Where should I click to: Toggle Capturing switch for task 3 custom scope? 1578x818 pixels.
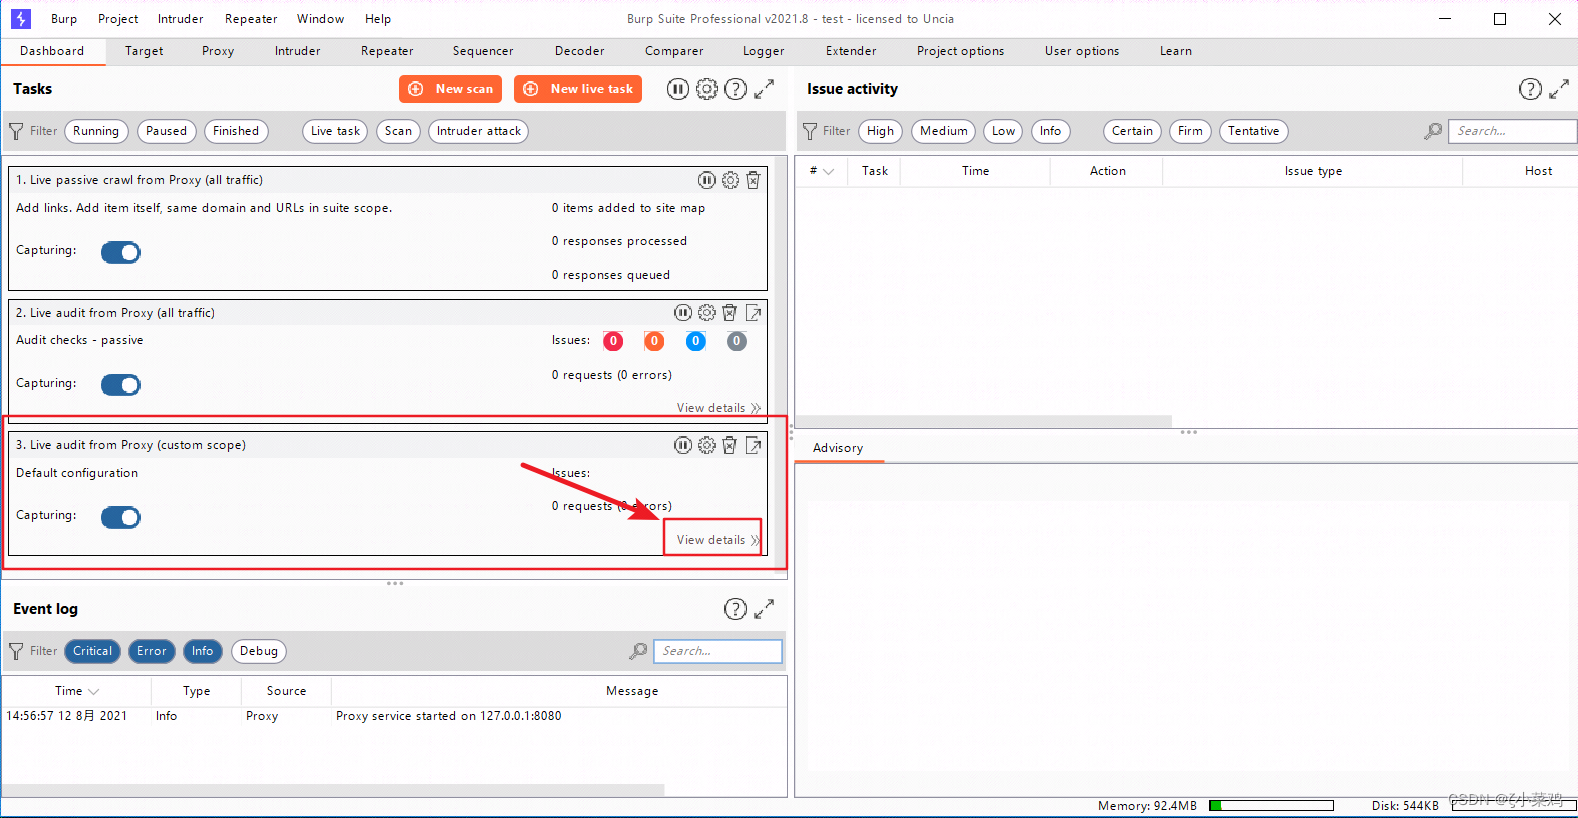pos(121,517)
